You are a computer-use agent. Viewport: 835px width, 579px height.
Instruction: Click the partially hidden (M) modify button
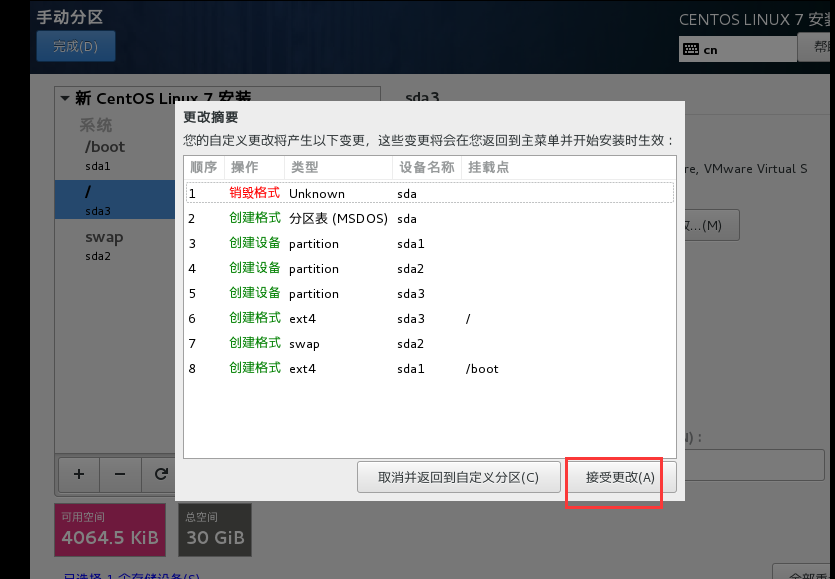(711, 225)
